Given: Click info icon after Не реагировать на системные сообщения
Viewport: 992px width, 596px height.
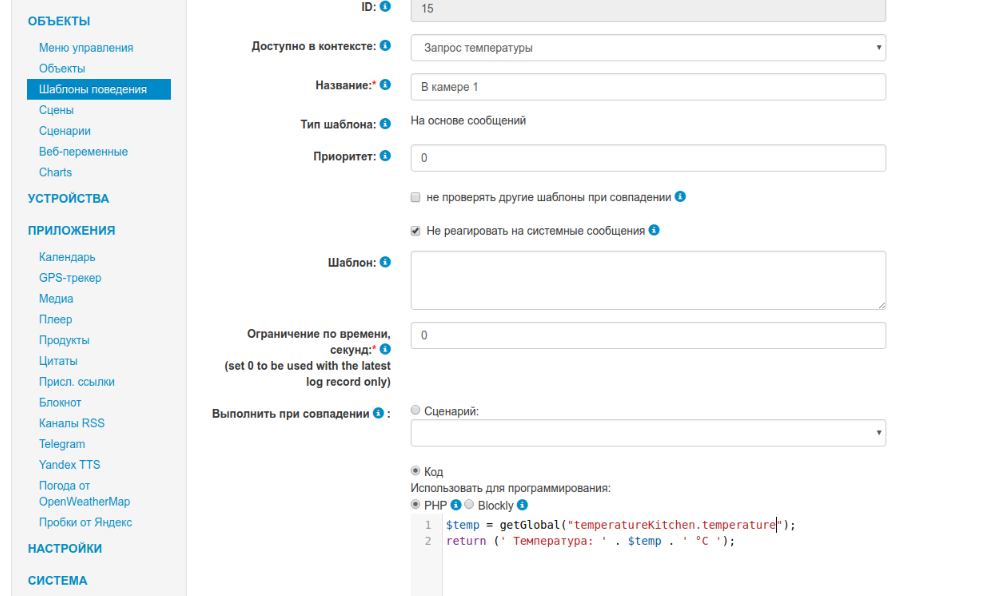Looking at the screenshot, I should tap(654, 230).
